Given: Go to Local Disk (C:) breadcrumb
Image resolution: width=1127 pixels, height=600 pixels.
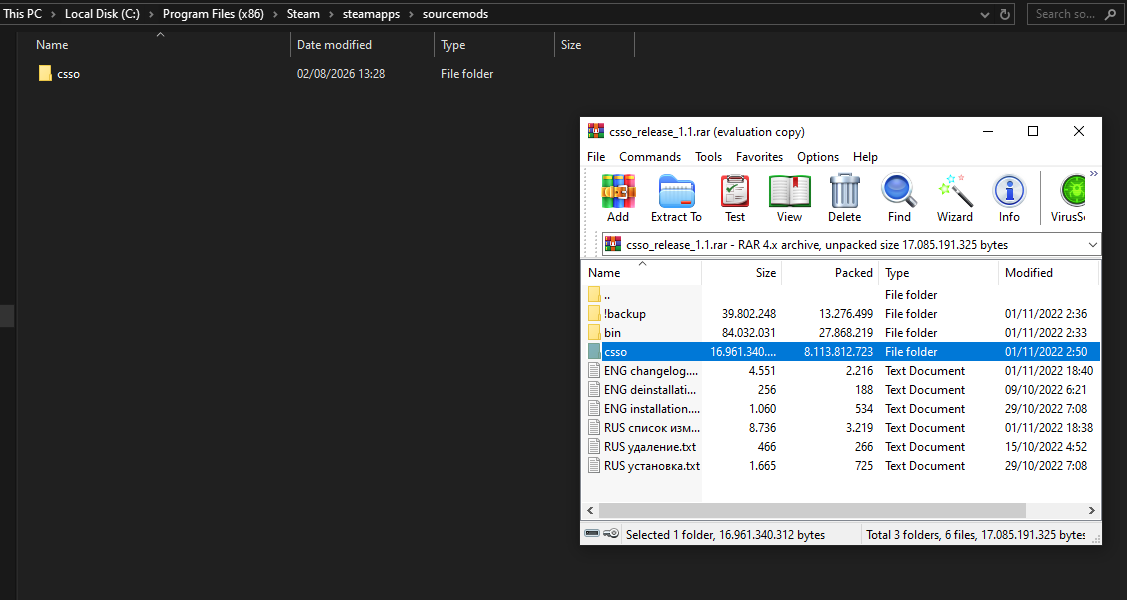Looking at the screenshot, I should click(x=102, y=14).
